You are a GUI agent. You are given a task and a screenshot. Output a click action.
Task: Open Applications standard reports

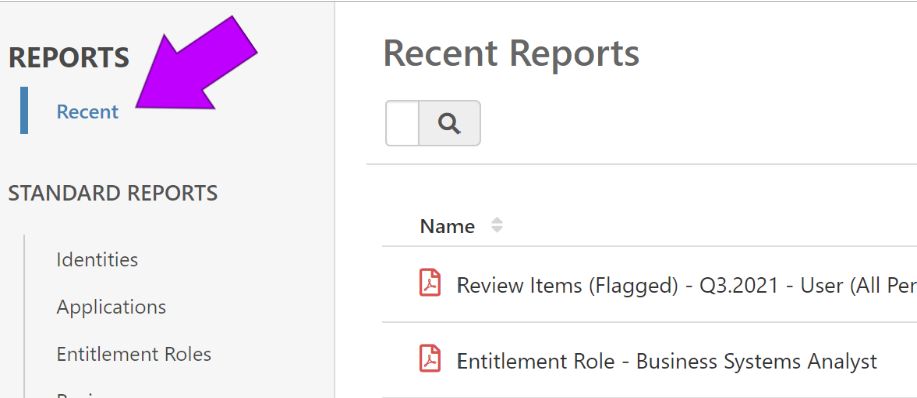pos(111,307)
